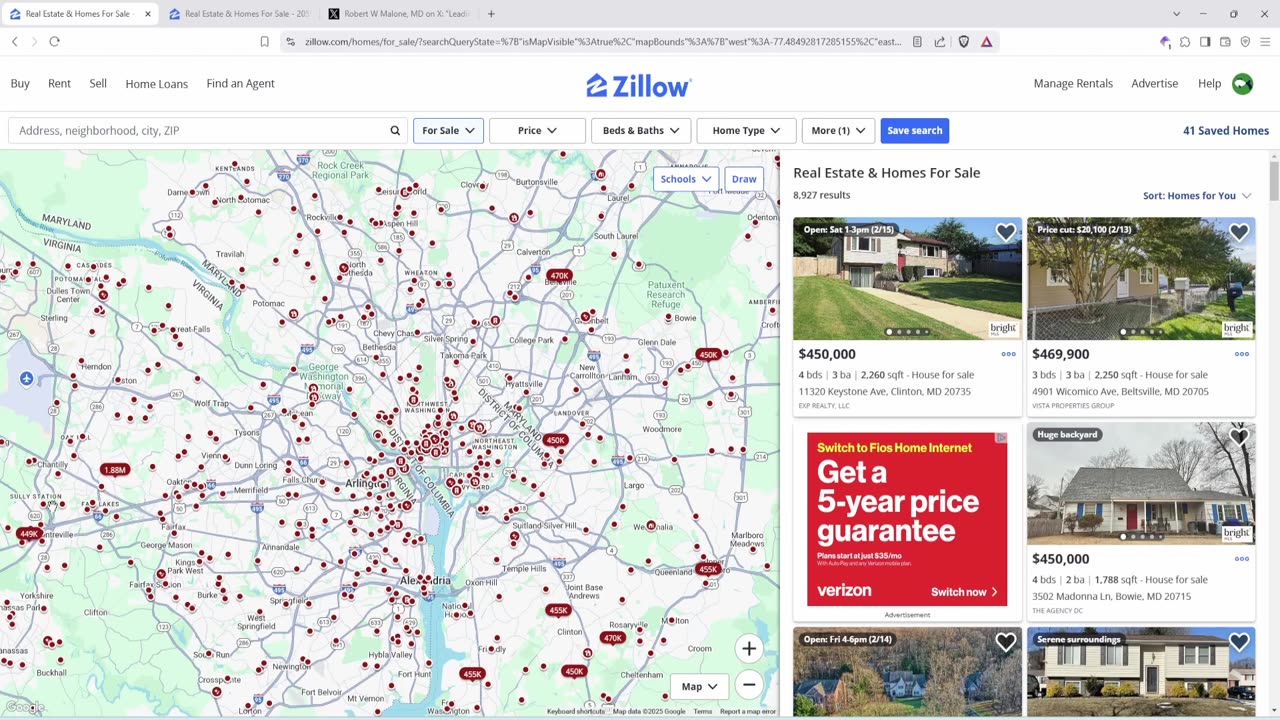Open Brave Rewards triangle icon
Viewport: 1280px width, 720px height.
tap(986, 42)
